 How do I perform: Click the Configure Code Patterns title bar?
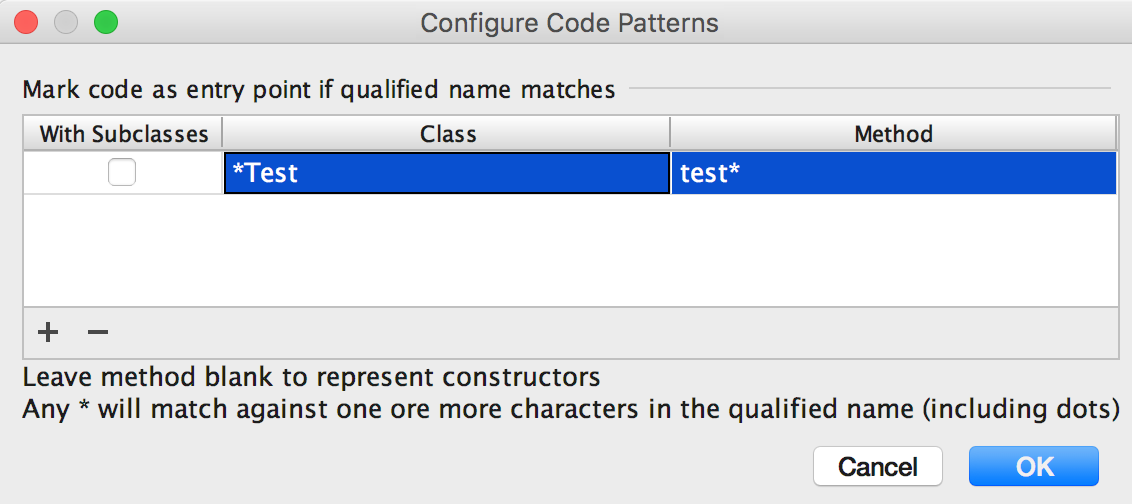tap(569, 23)
